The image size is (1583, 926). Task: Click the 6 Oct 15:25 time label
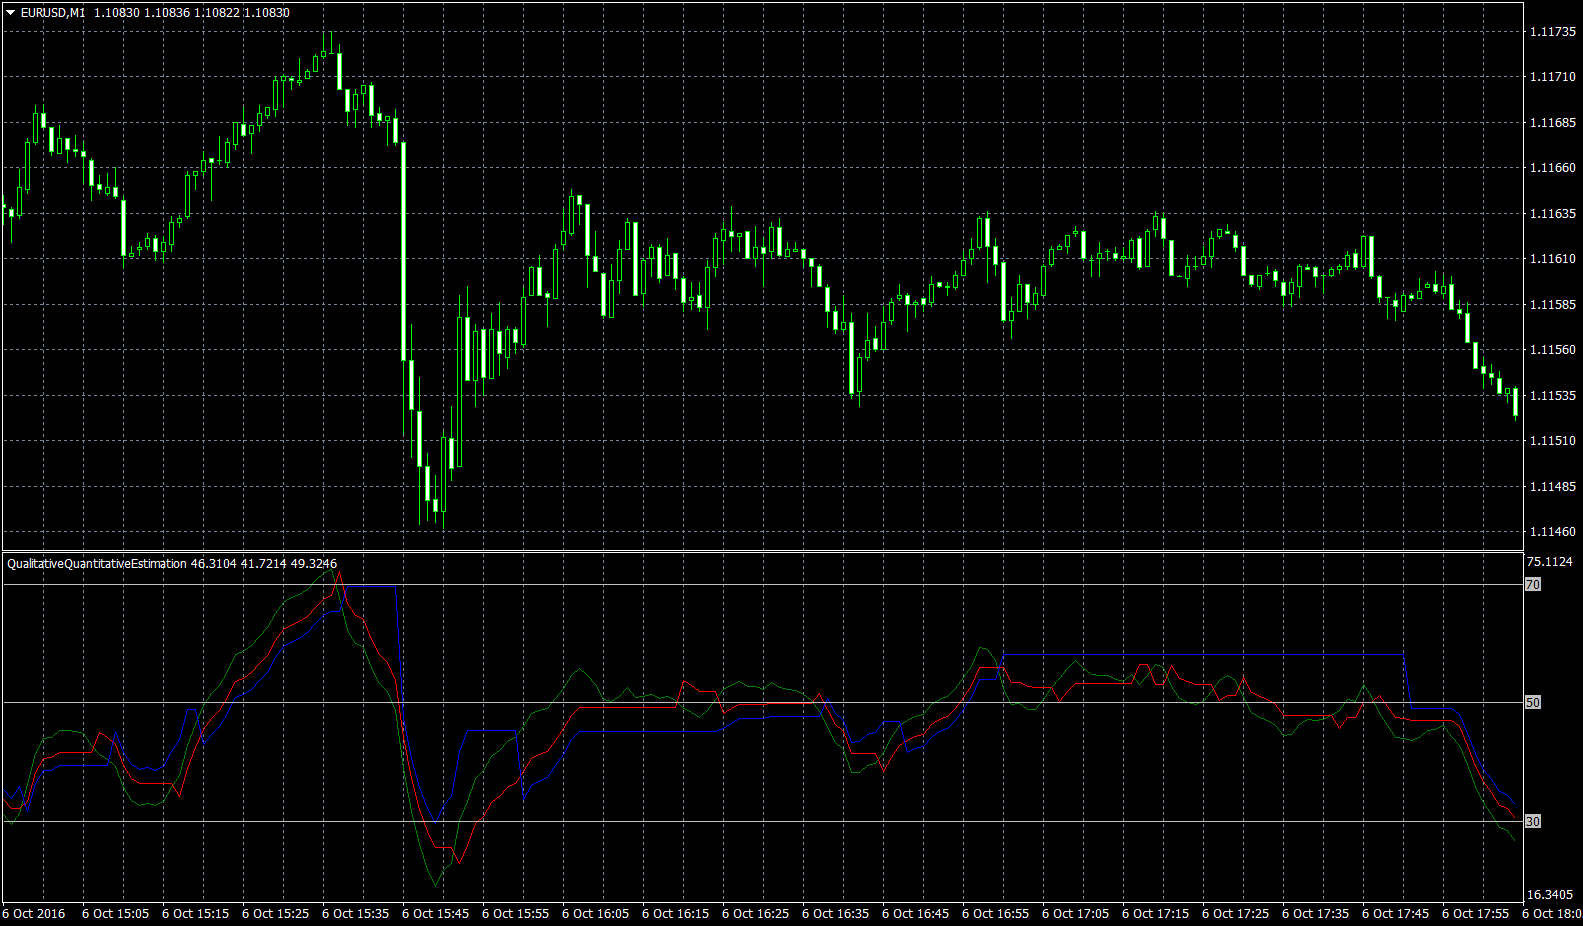pyautogui.click(x=276, y=914)
